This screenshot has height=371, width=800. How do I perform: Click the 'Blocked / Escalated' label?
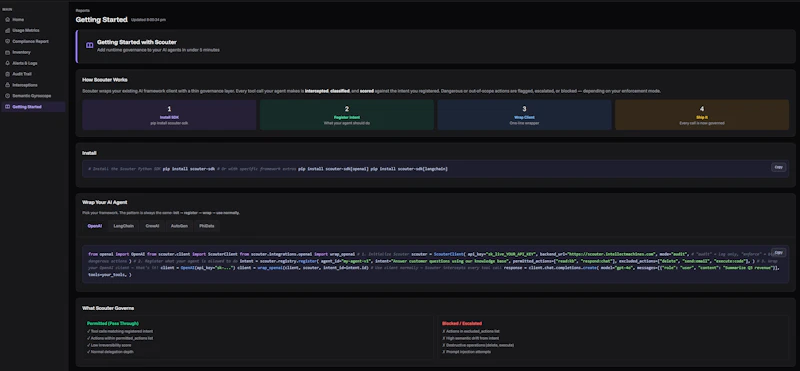(x=462, y=324)
